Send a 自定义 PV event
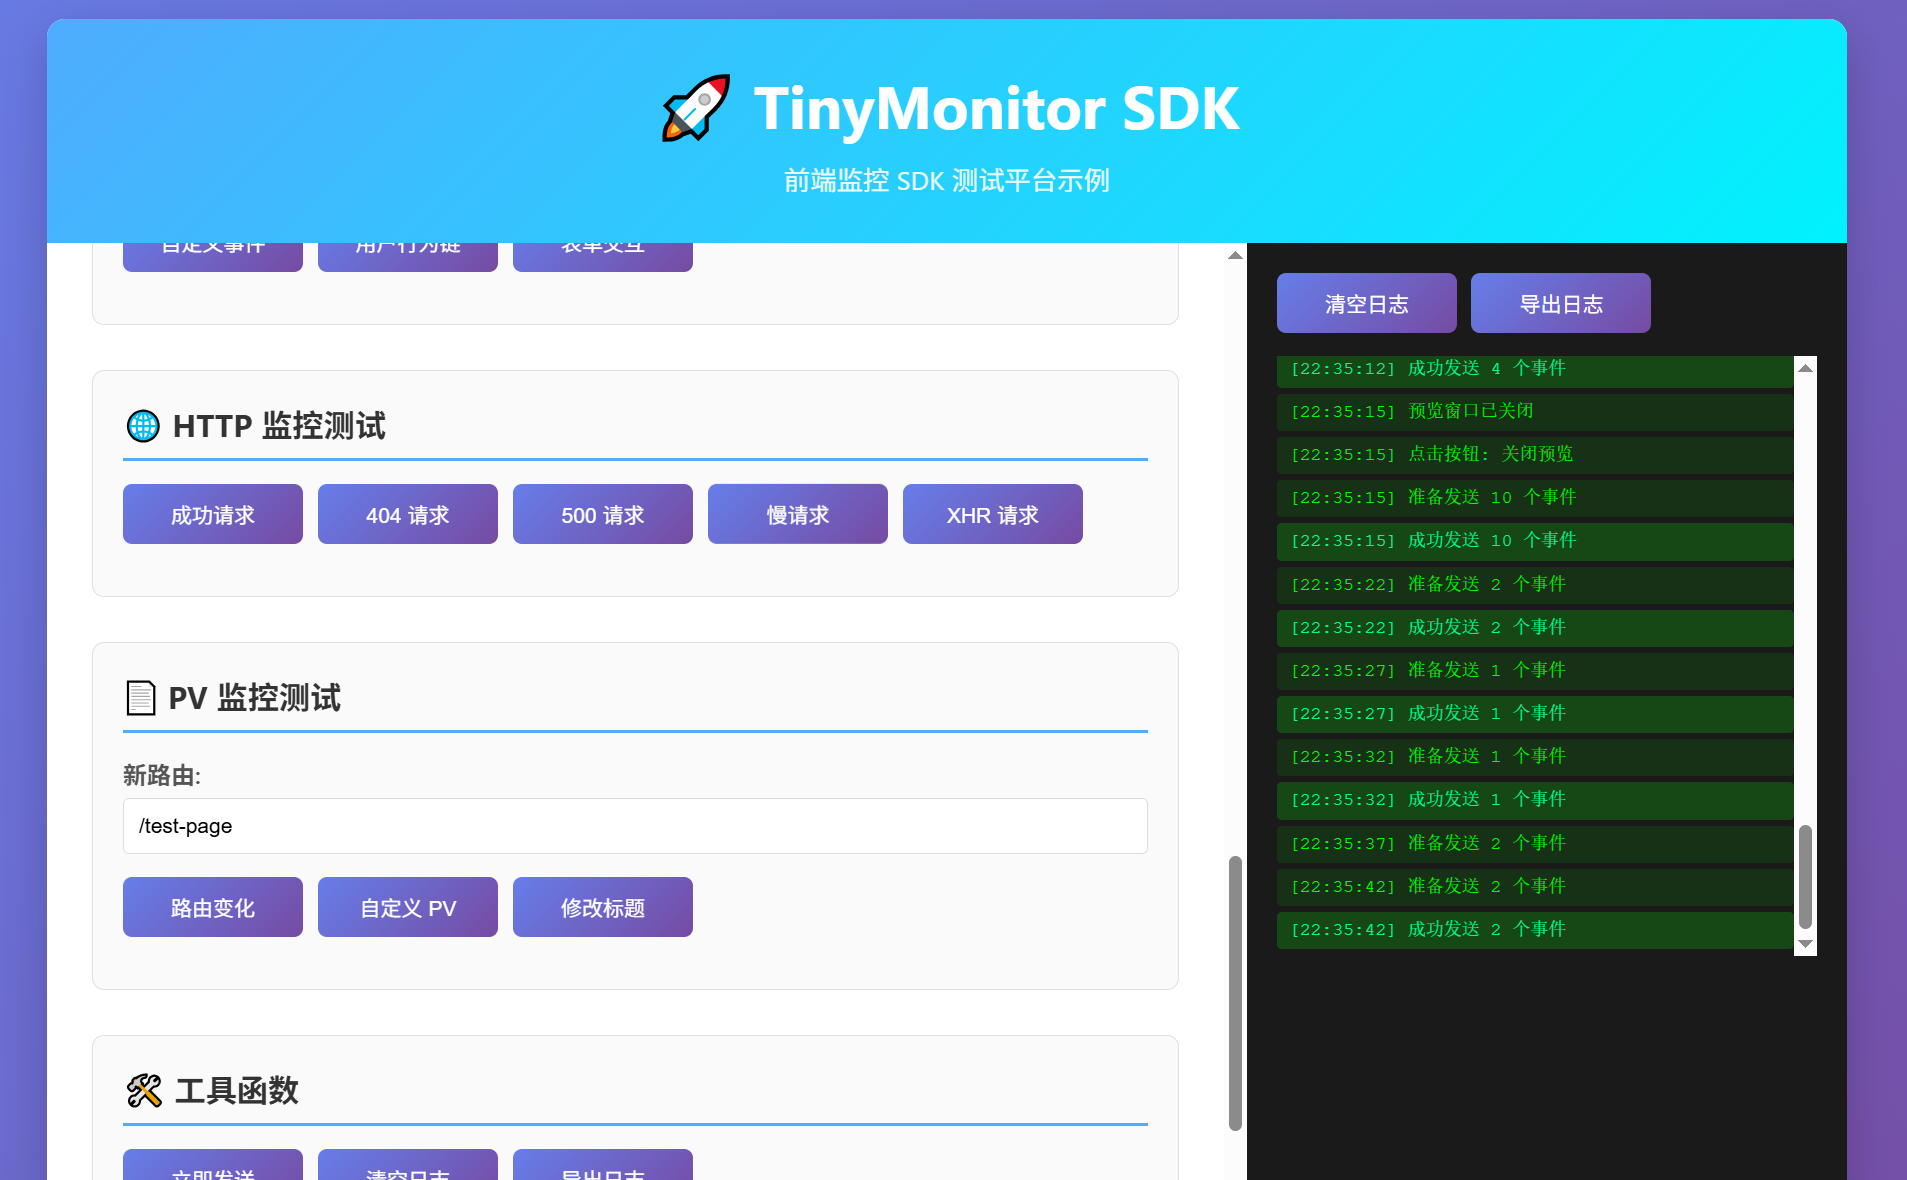The width and height of the screenshot is (1907, 1180). click(408, 907)
